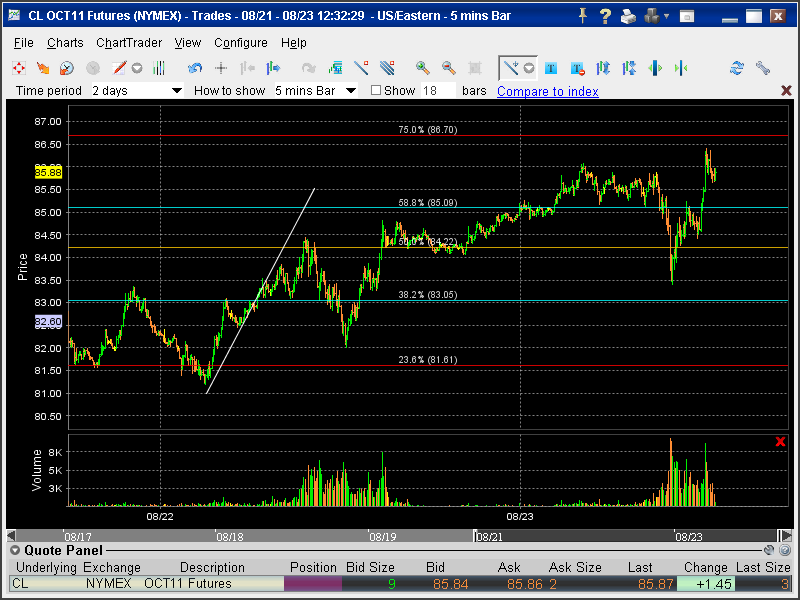This screenshot has width=800, height=600.
Task: Click the yellow question mark help icon
Action: [605, 16]
